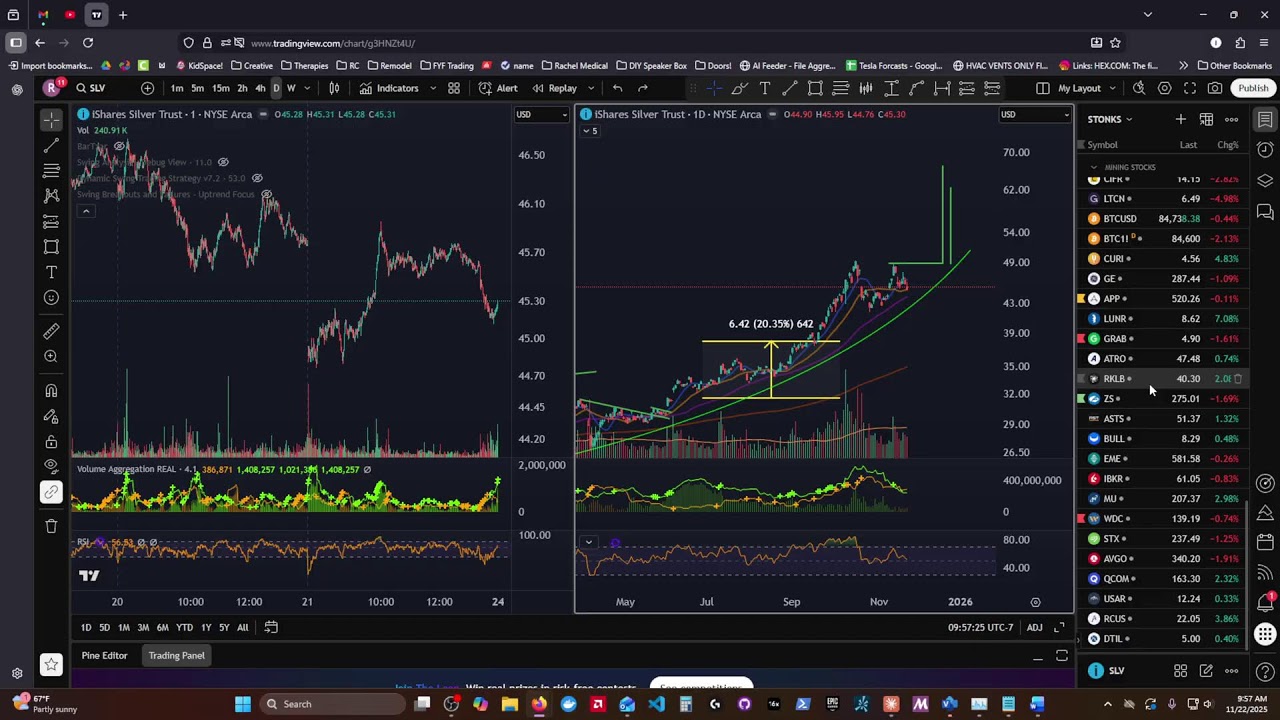Expand Replay options dropdown arrow
Screen dimensions: 1280x720
tap(590, 88)
